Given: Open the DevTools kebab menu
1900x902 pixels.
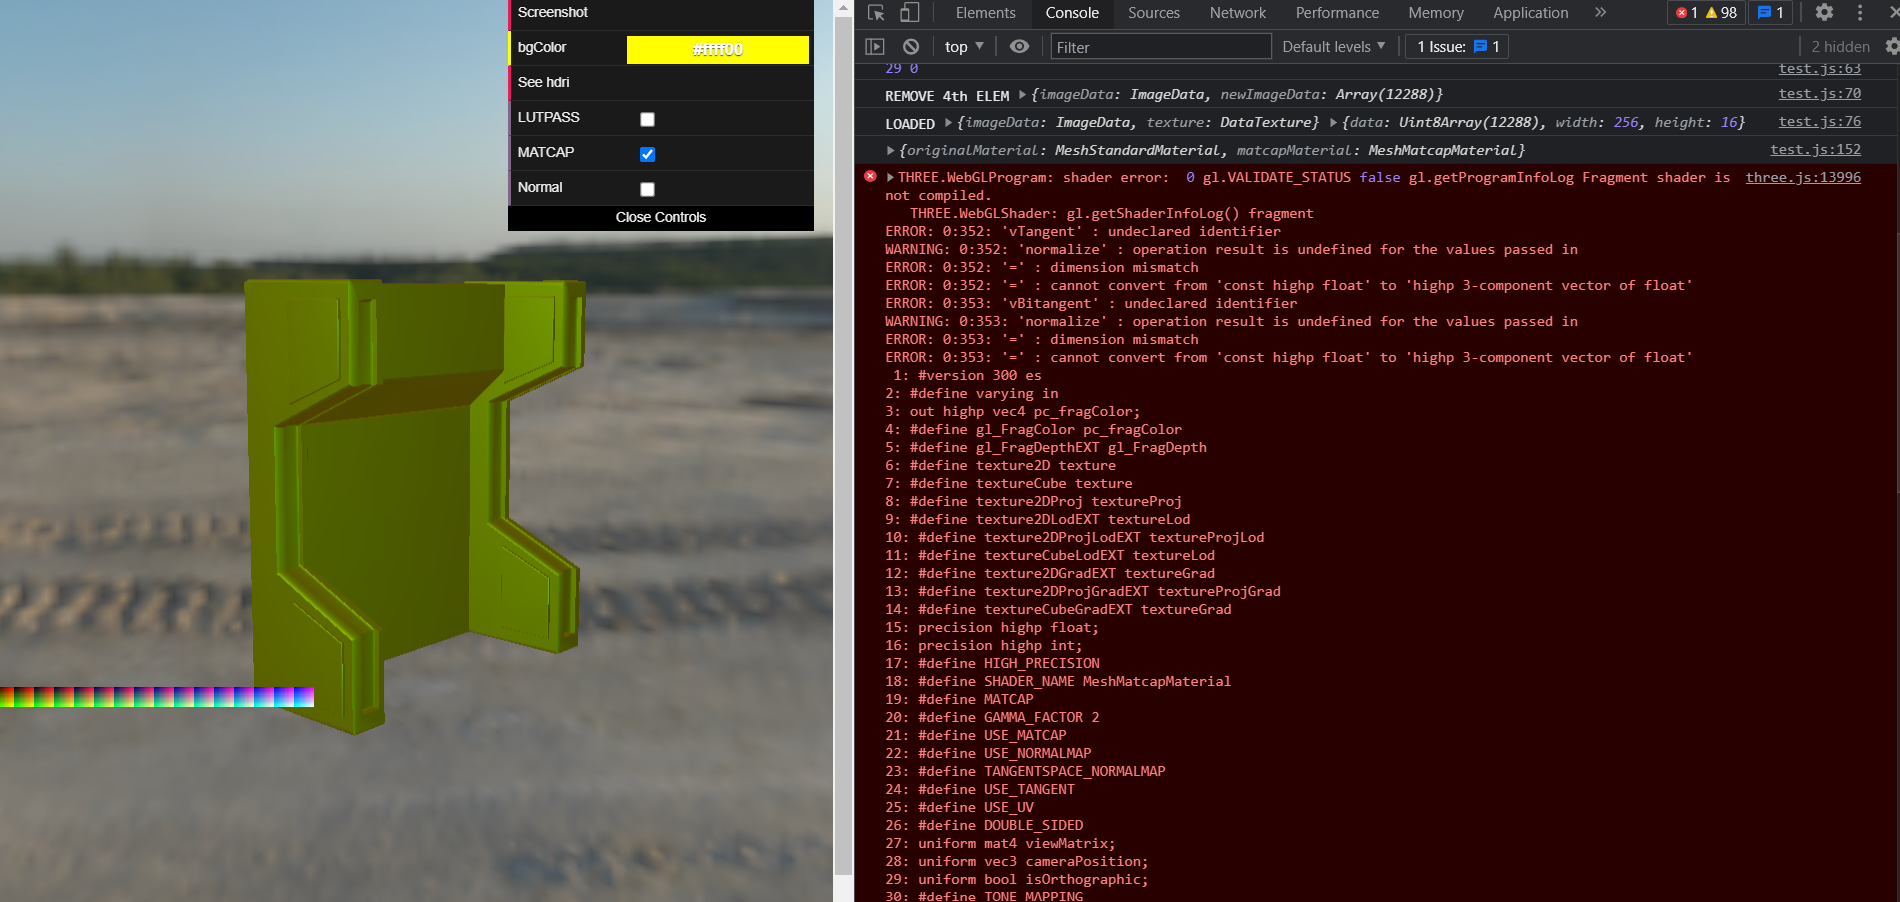Looking at the screenshot, I should tap(1860, 13).
